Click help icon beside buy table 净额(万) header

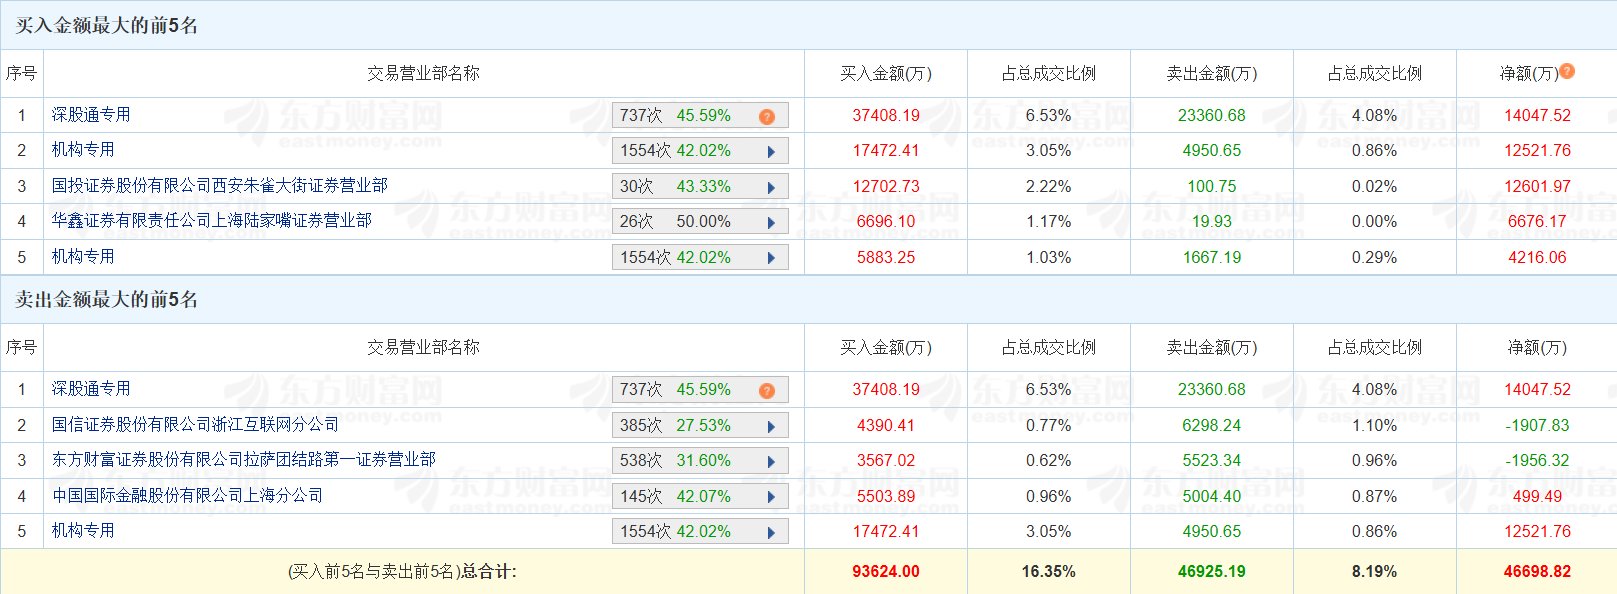pos(1567,71)
